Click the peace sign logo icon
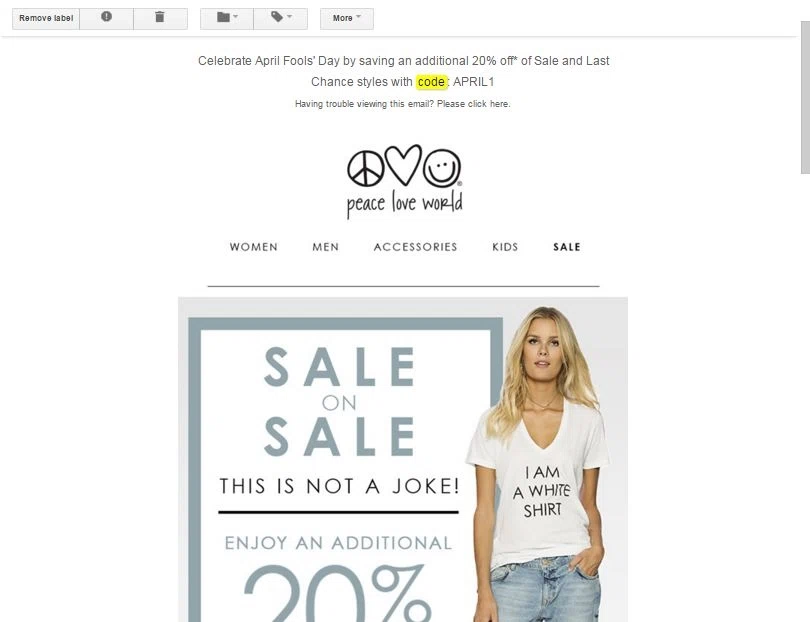 tap(365, 168)
